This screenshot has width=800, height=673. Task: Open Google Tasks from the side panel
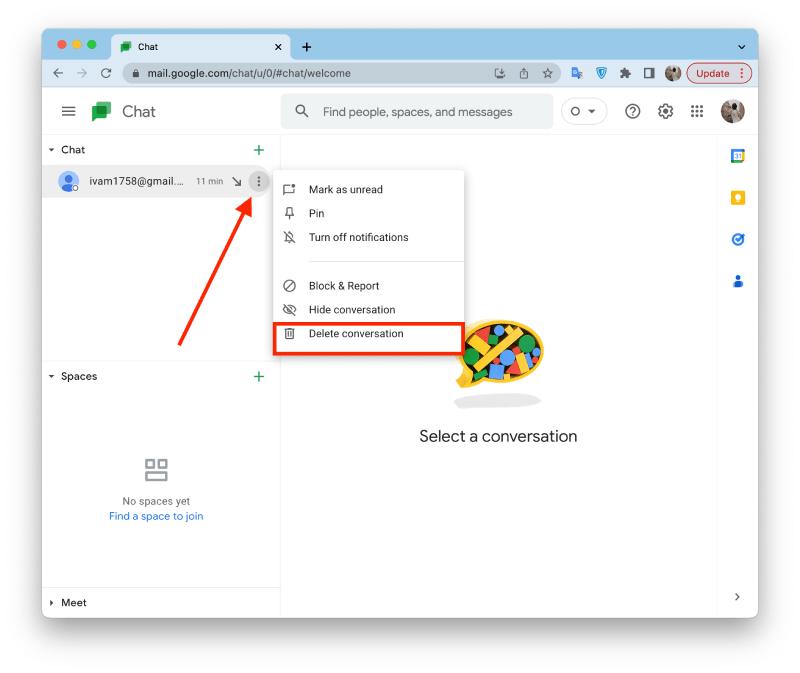(737, 239)
